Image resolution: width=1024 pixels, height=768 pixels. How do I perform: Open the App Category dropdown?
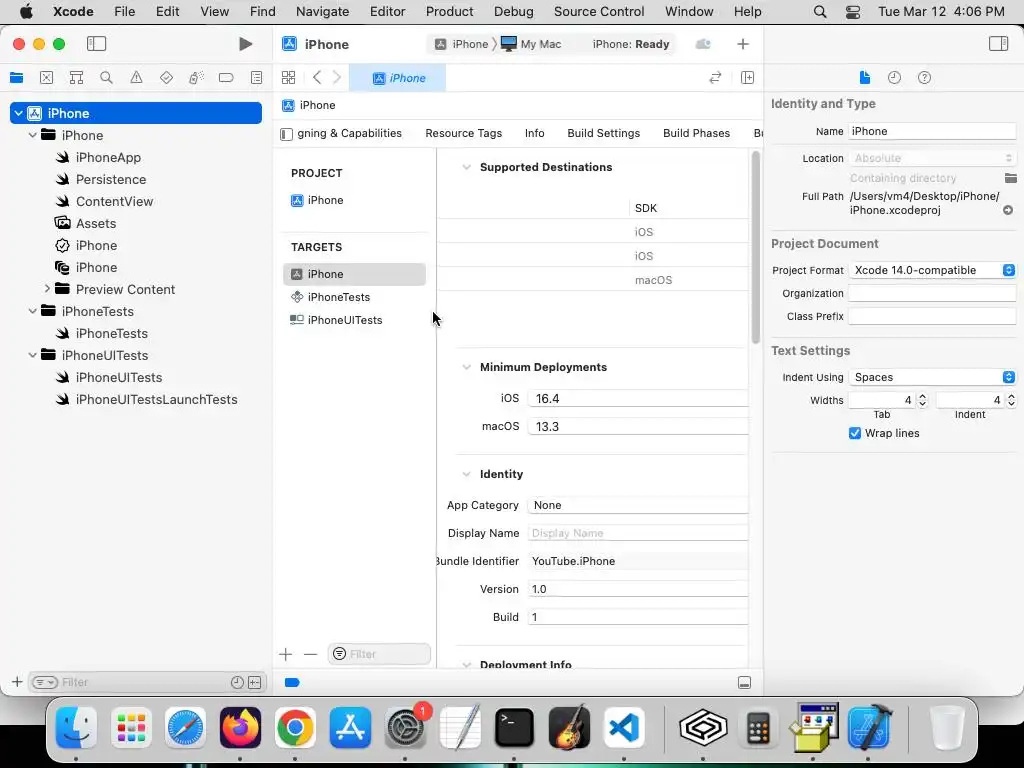click(x=637, y=505)
